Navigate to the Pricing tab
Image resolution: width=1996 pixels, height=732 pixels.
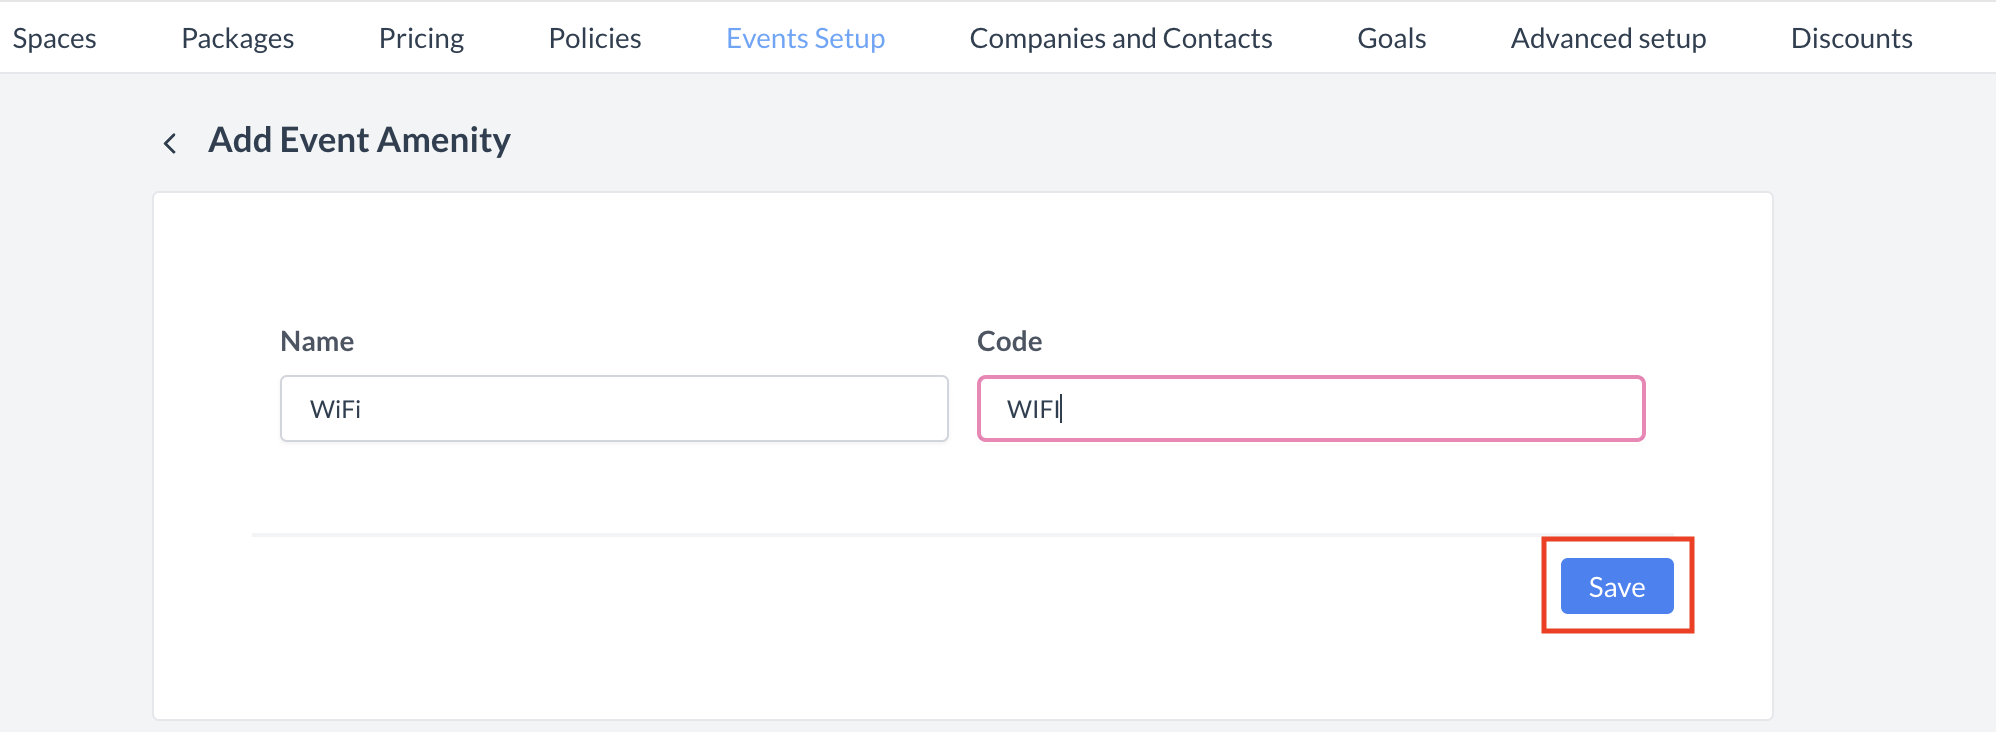coord(421,38)
